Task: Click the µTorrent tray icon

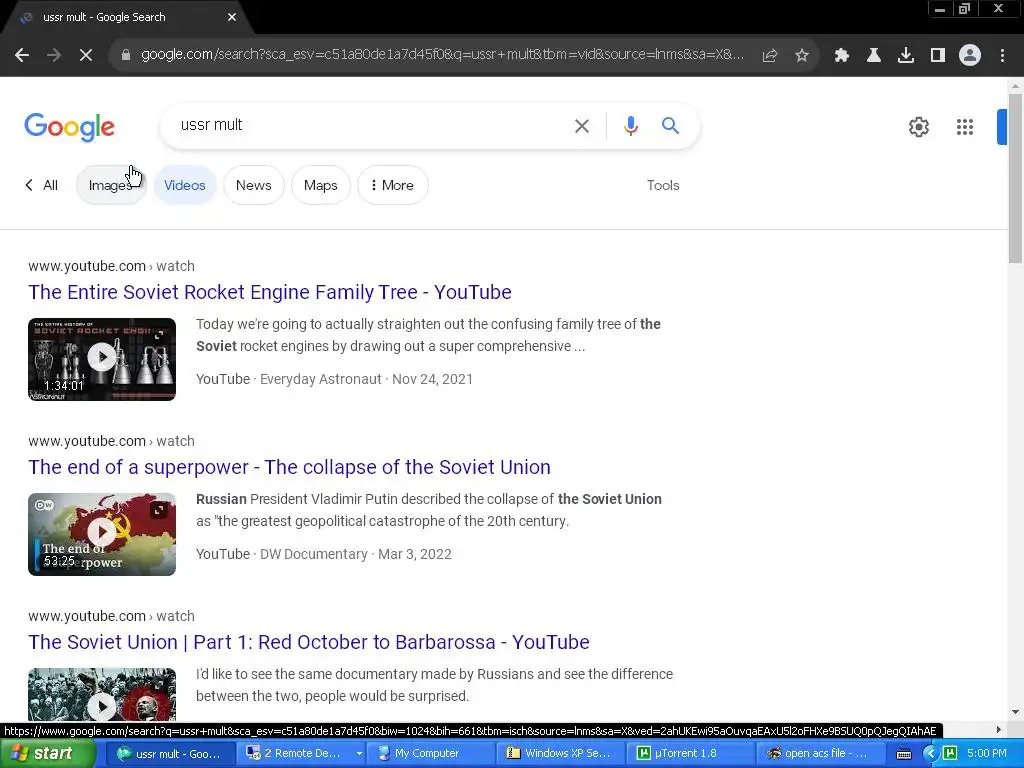Action: click(950, 754)
